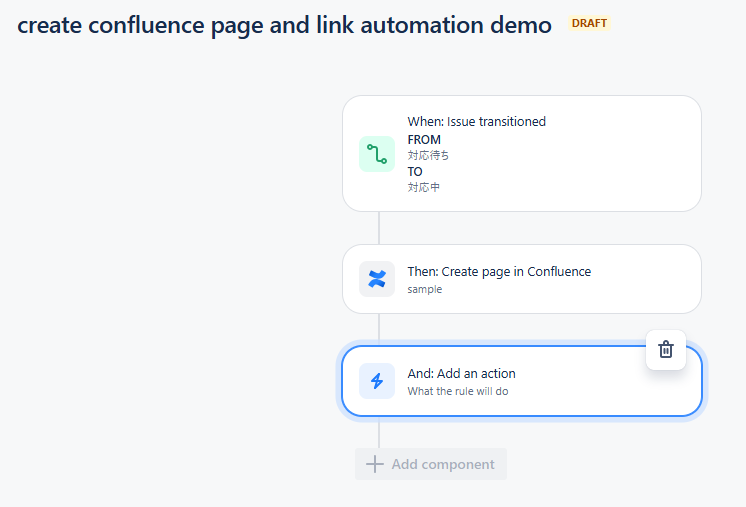Viewport: 746px width, 507px height.
Task: Delete the action using the trash icon
Action: point(666,350)
